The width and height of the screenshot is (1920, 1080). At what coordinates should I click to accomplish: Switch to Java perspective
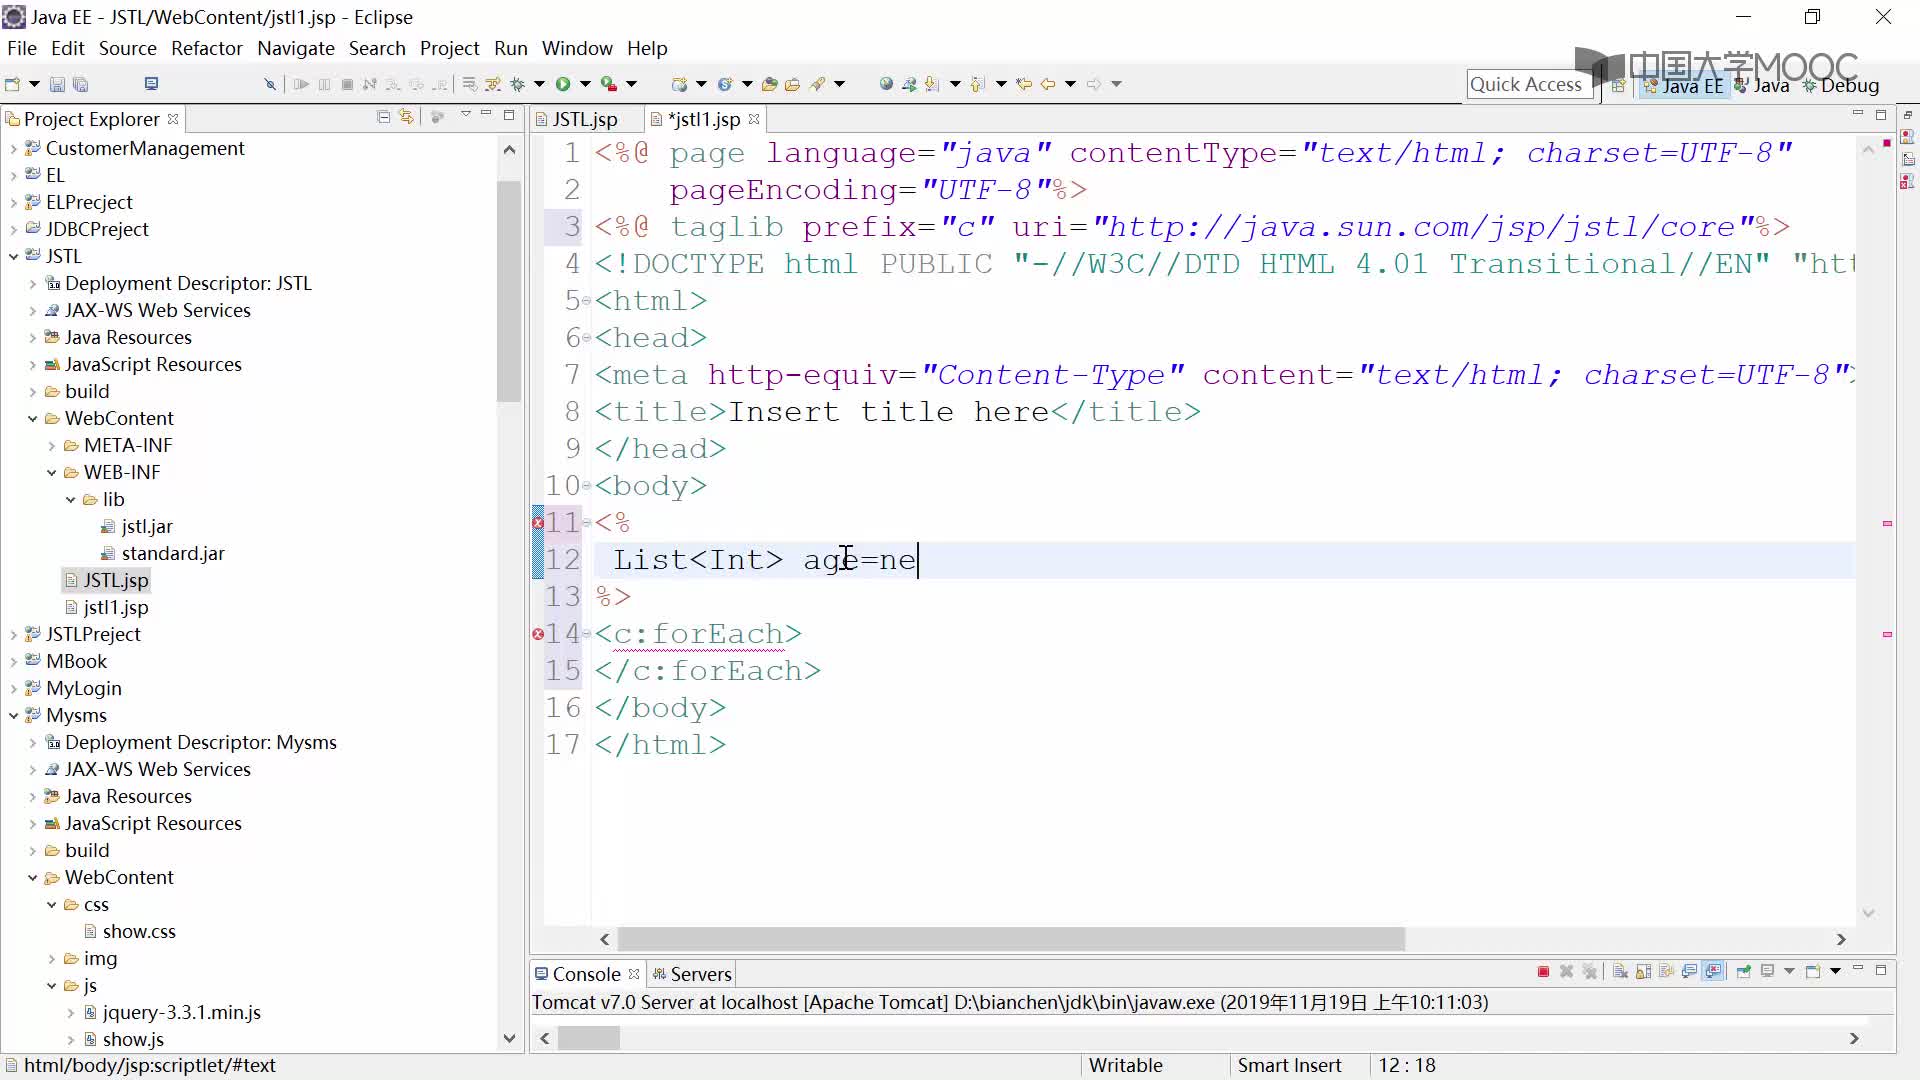(x=1762, y=86)
